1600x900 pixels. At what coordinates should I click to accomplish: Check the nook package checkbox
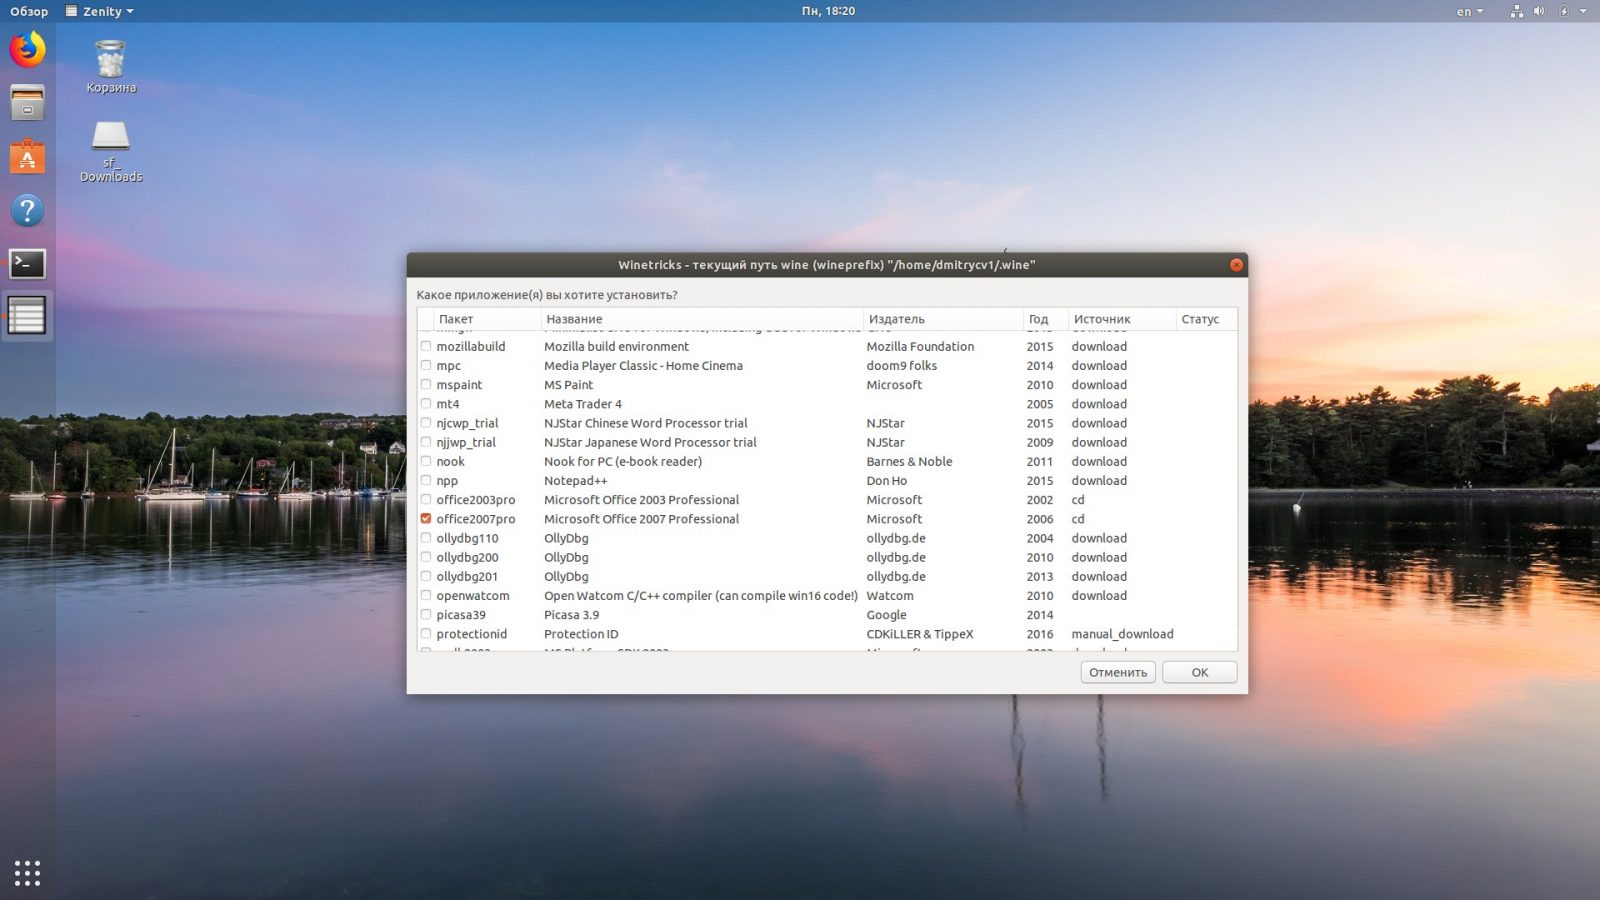[x=426, y=461]
